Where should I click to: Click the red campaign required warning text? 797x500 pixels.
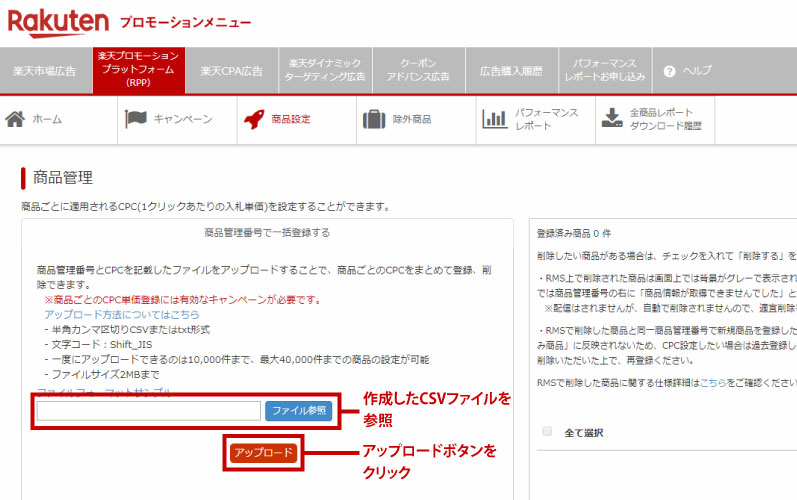pyautogui.click(x=183, y=300)
